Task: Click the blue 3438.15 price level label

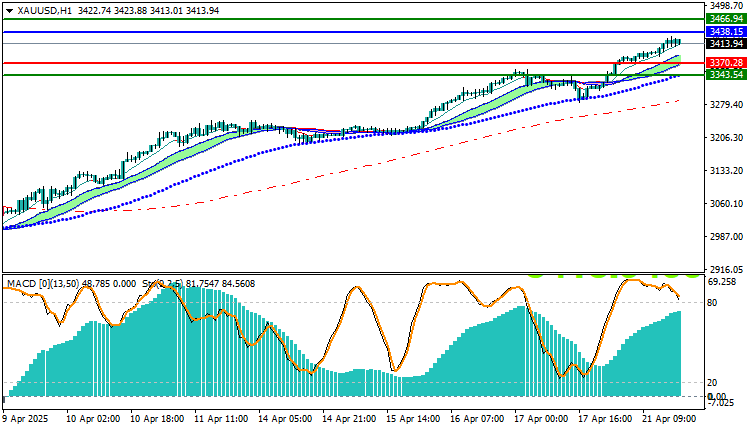Action: coord(726,32)
